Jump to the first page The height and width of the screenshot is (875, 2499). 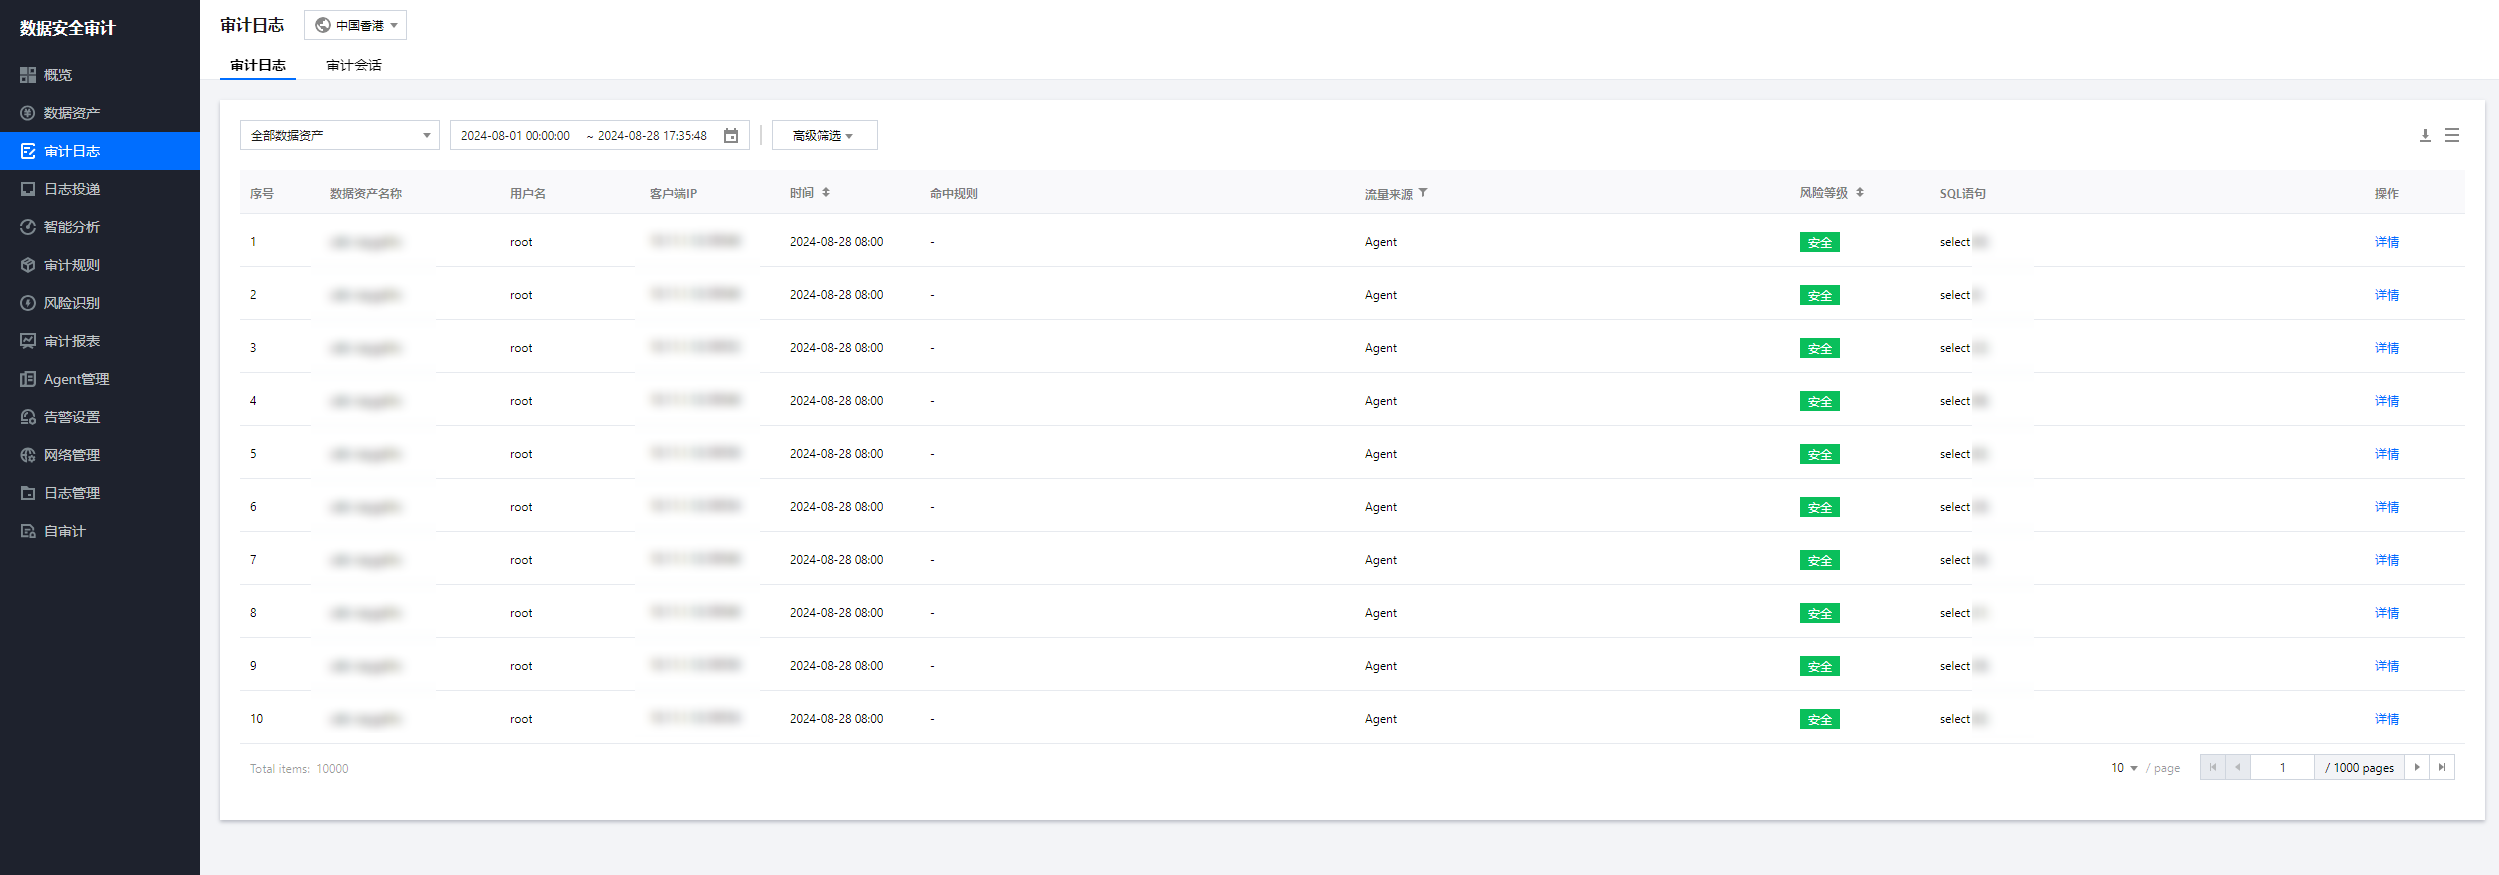point(2213,767)
